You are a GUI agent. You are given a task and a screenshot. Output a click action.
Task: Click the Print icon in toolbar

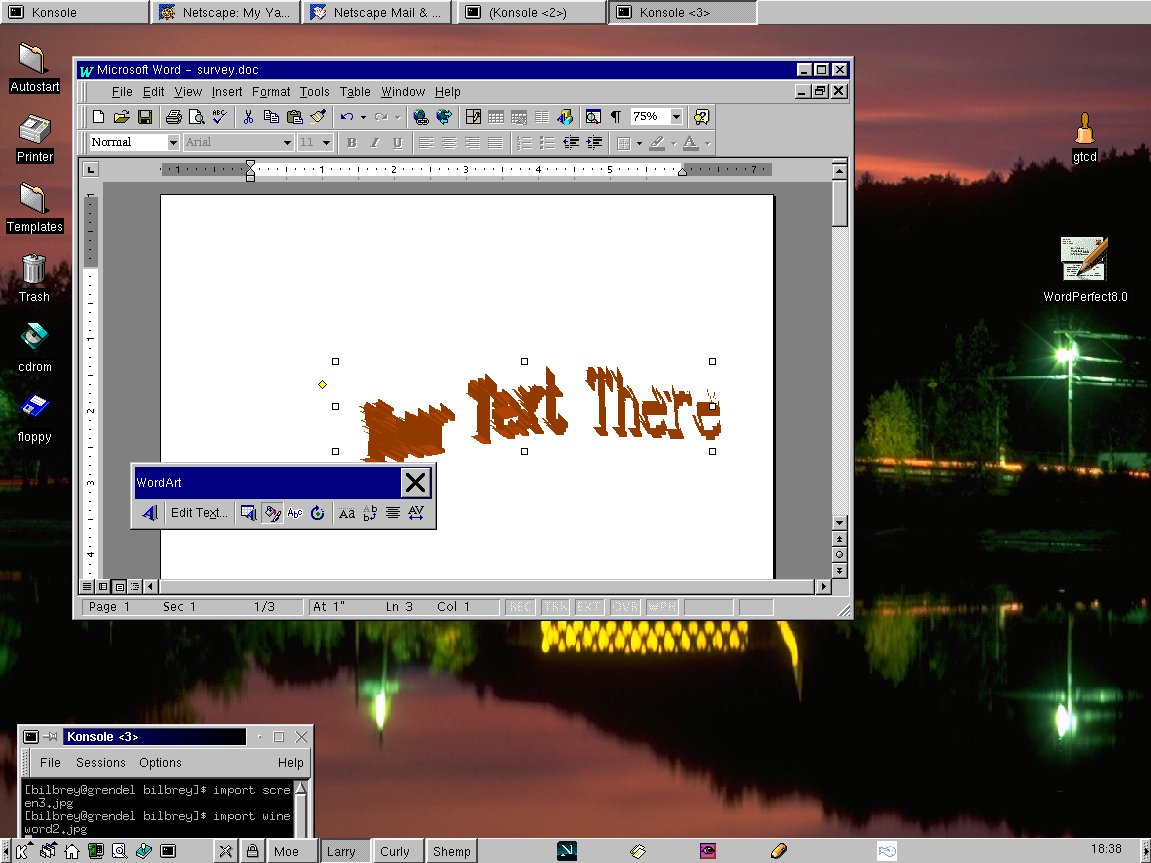pos(174,117)
